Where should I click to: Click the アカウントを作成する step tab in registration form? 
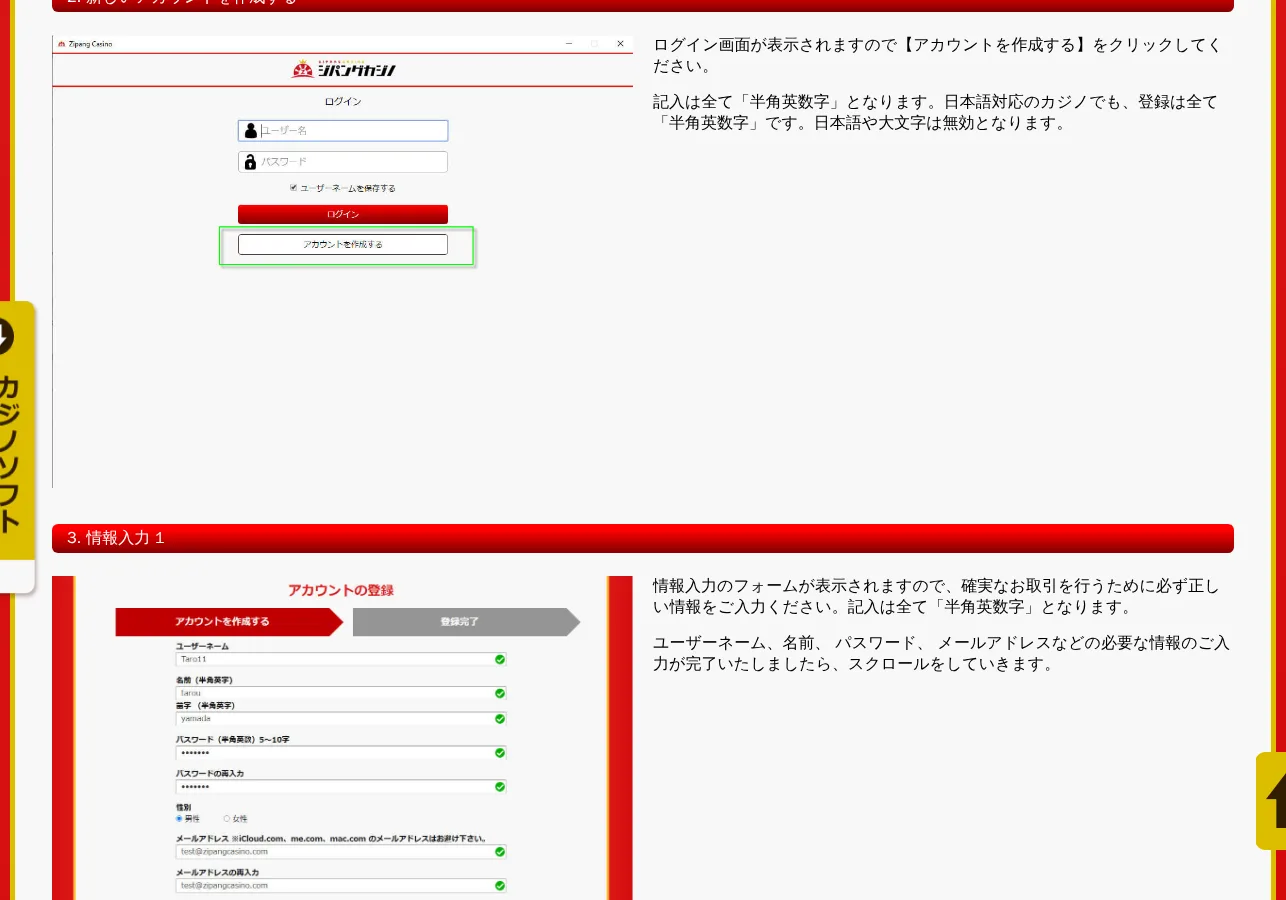pyautogui.click(x=229, y=622)
